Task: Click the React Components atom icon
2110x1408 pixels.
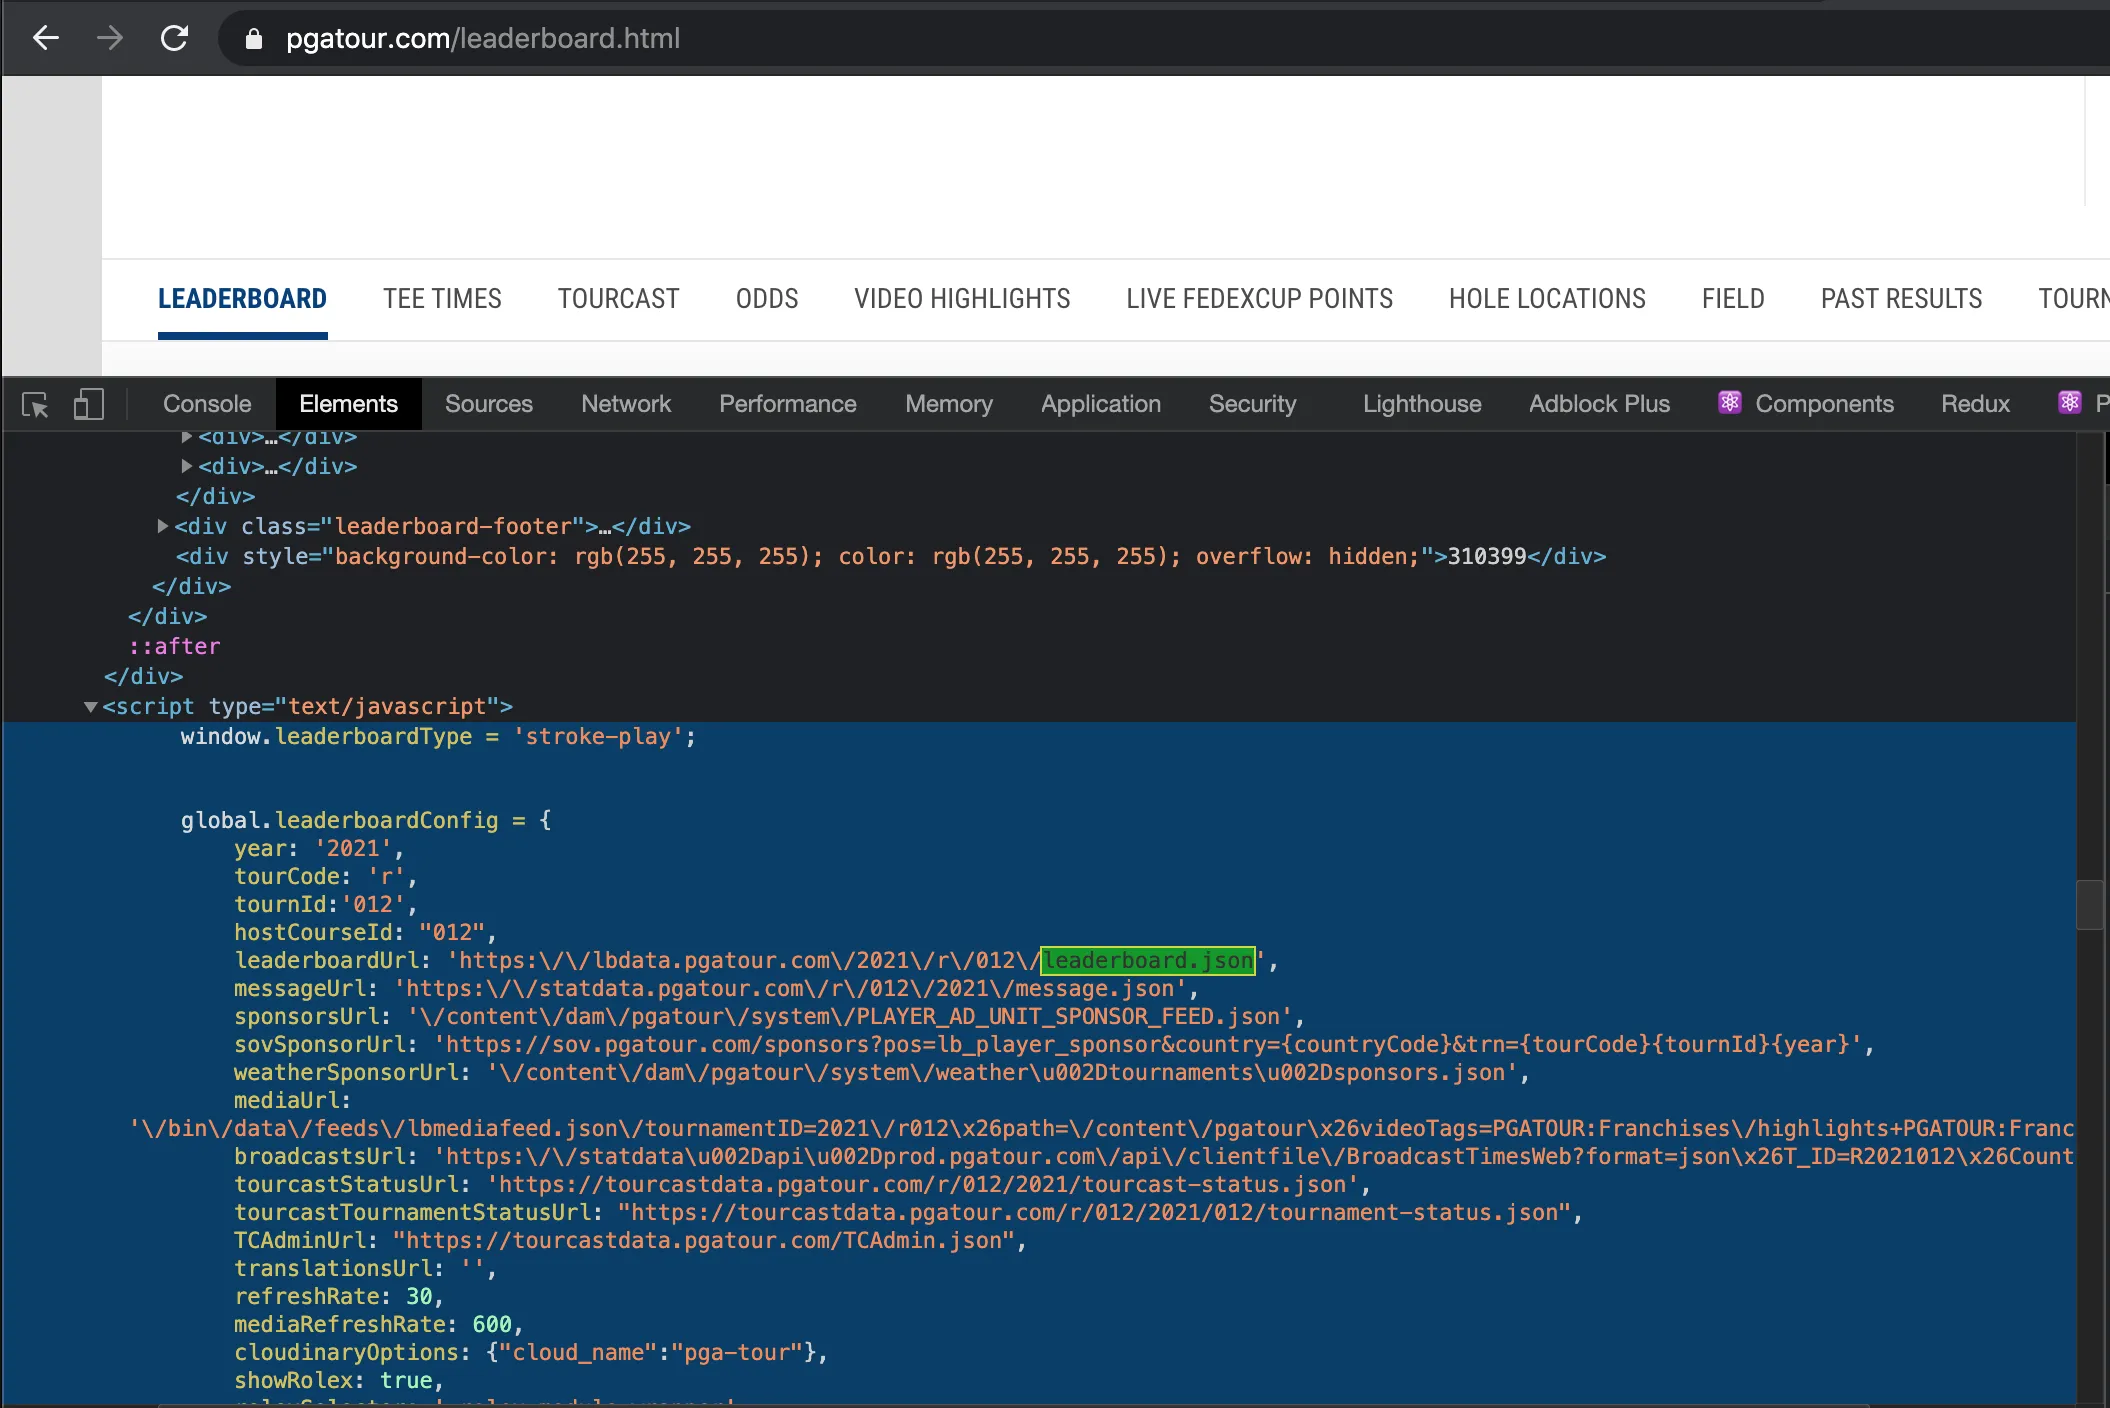Action: tap(1730, 403)
